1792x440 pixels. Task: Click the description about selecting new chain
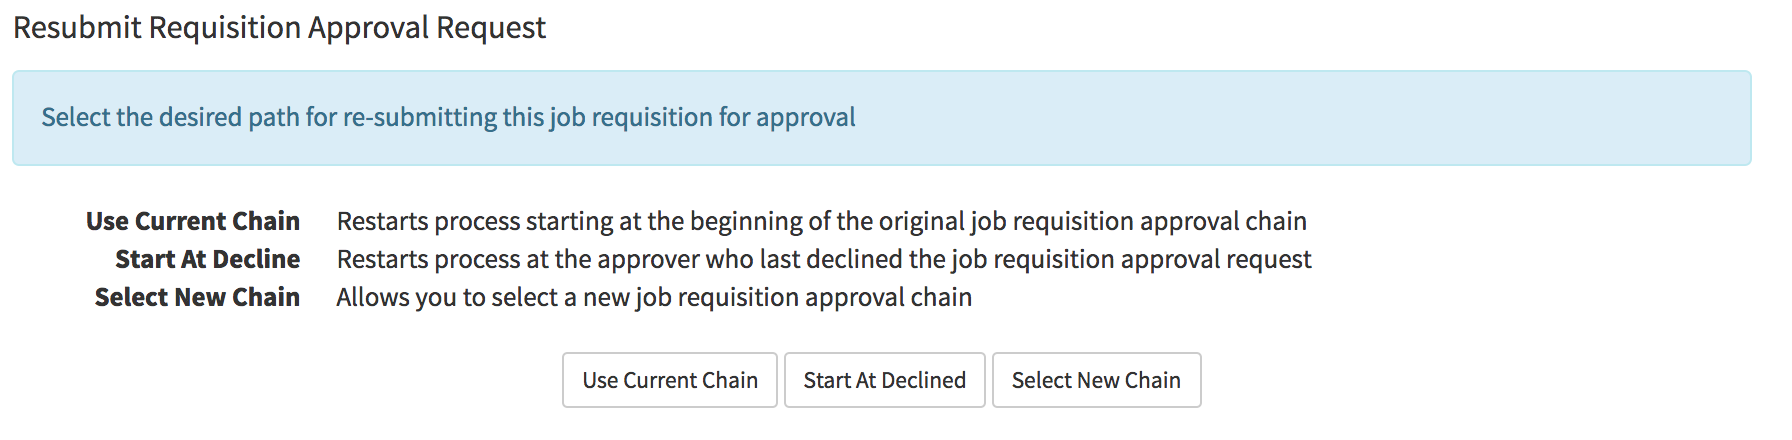(653, 297)
